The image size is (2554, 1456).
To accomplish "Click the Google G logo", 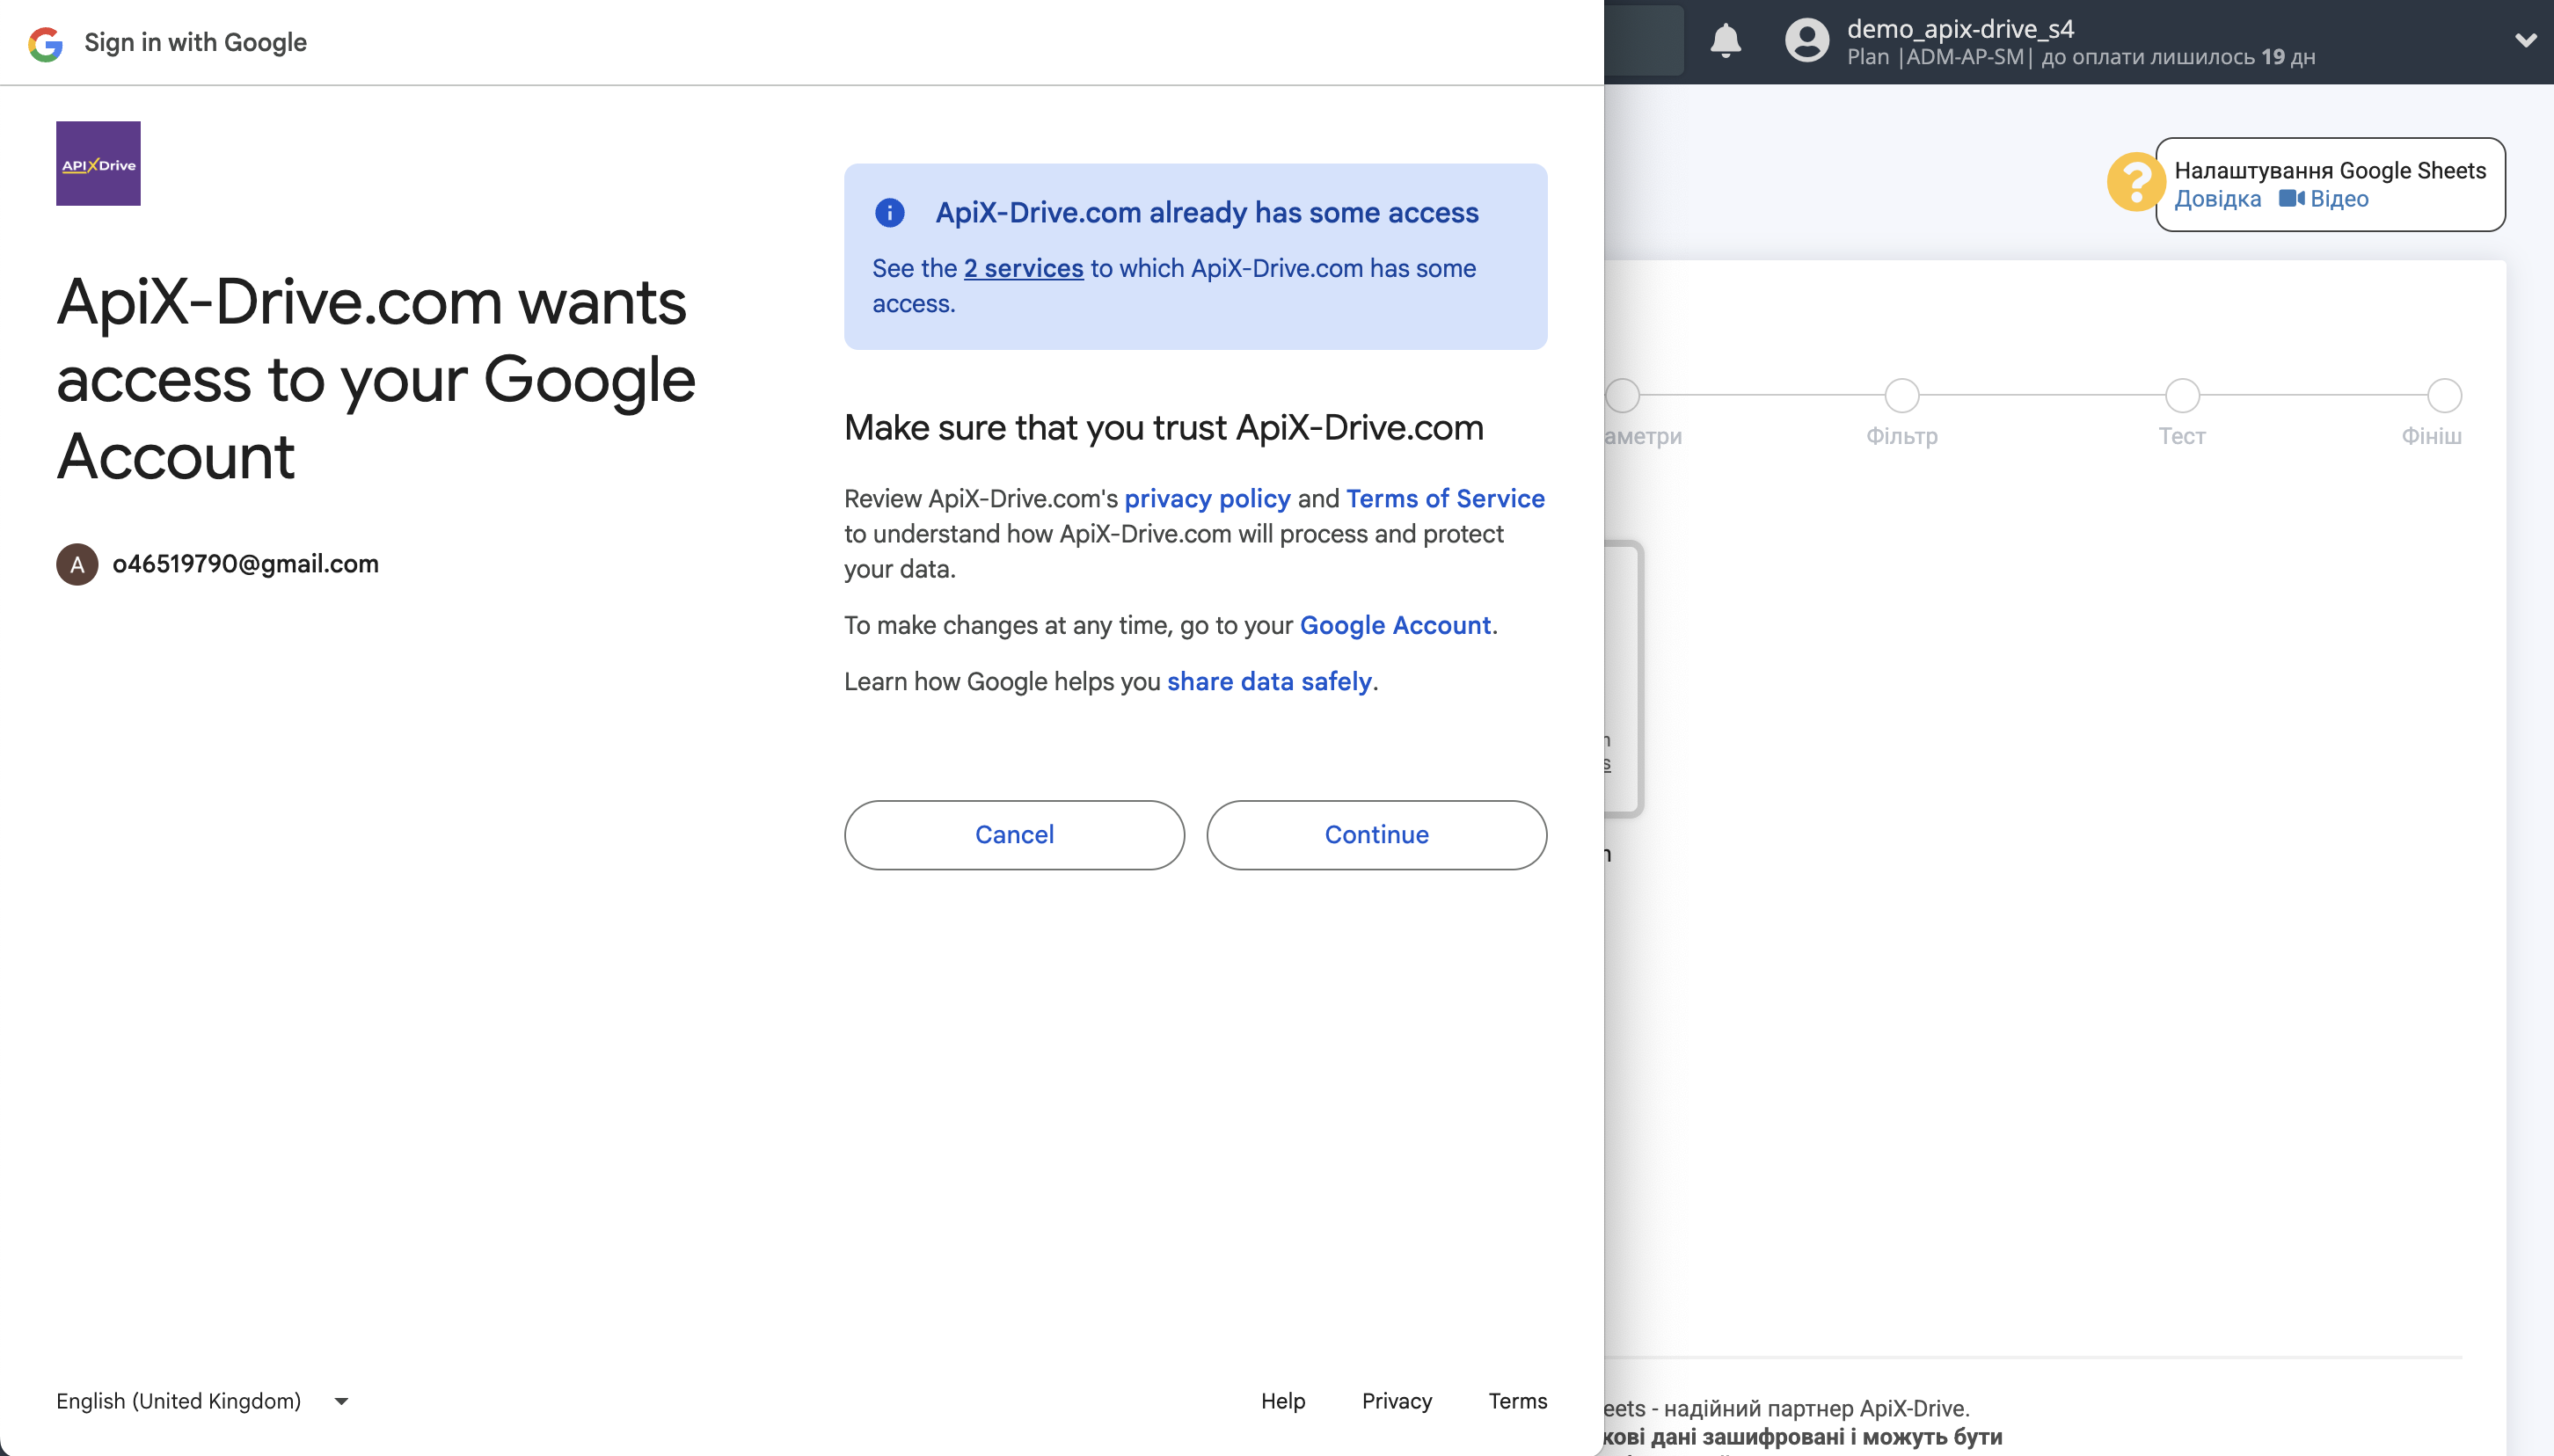I will pos(46,43).
